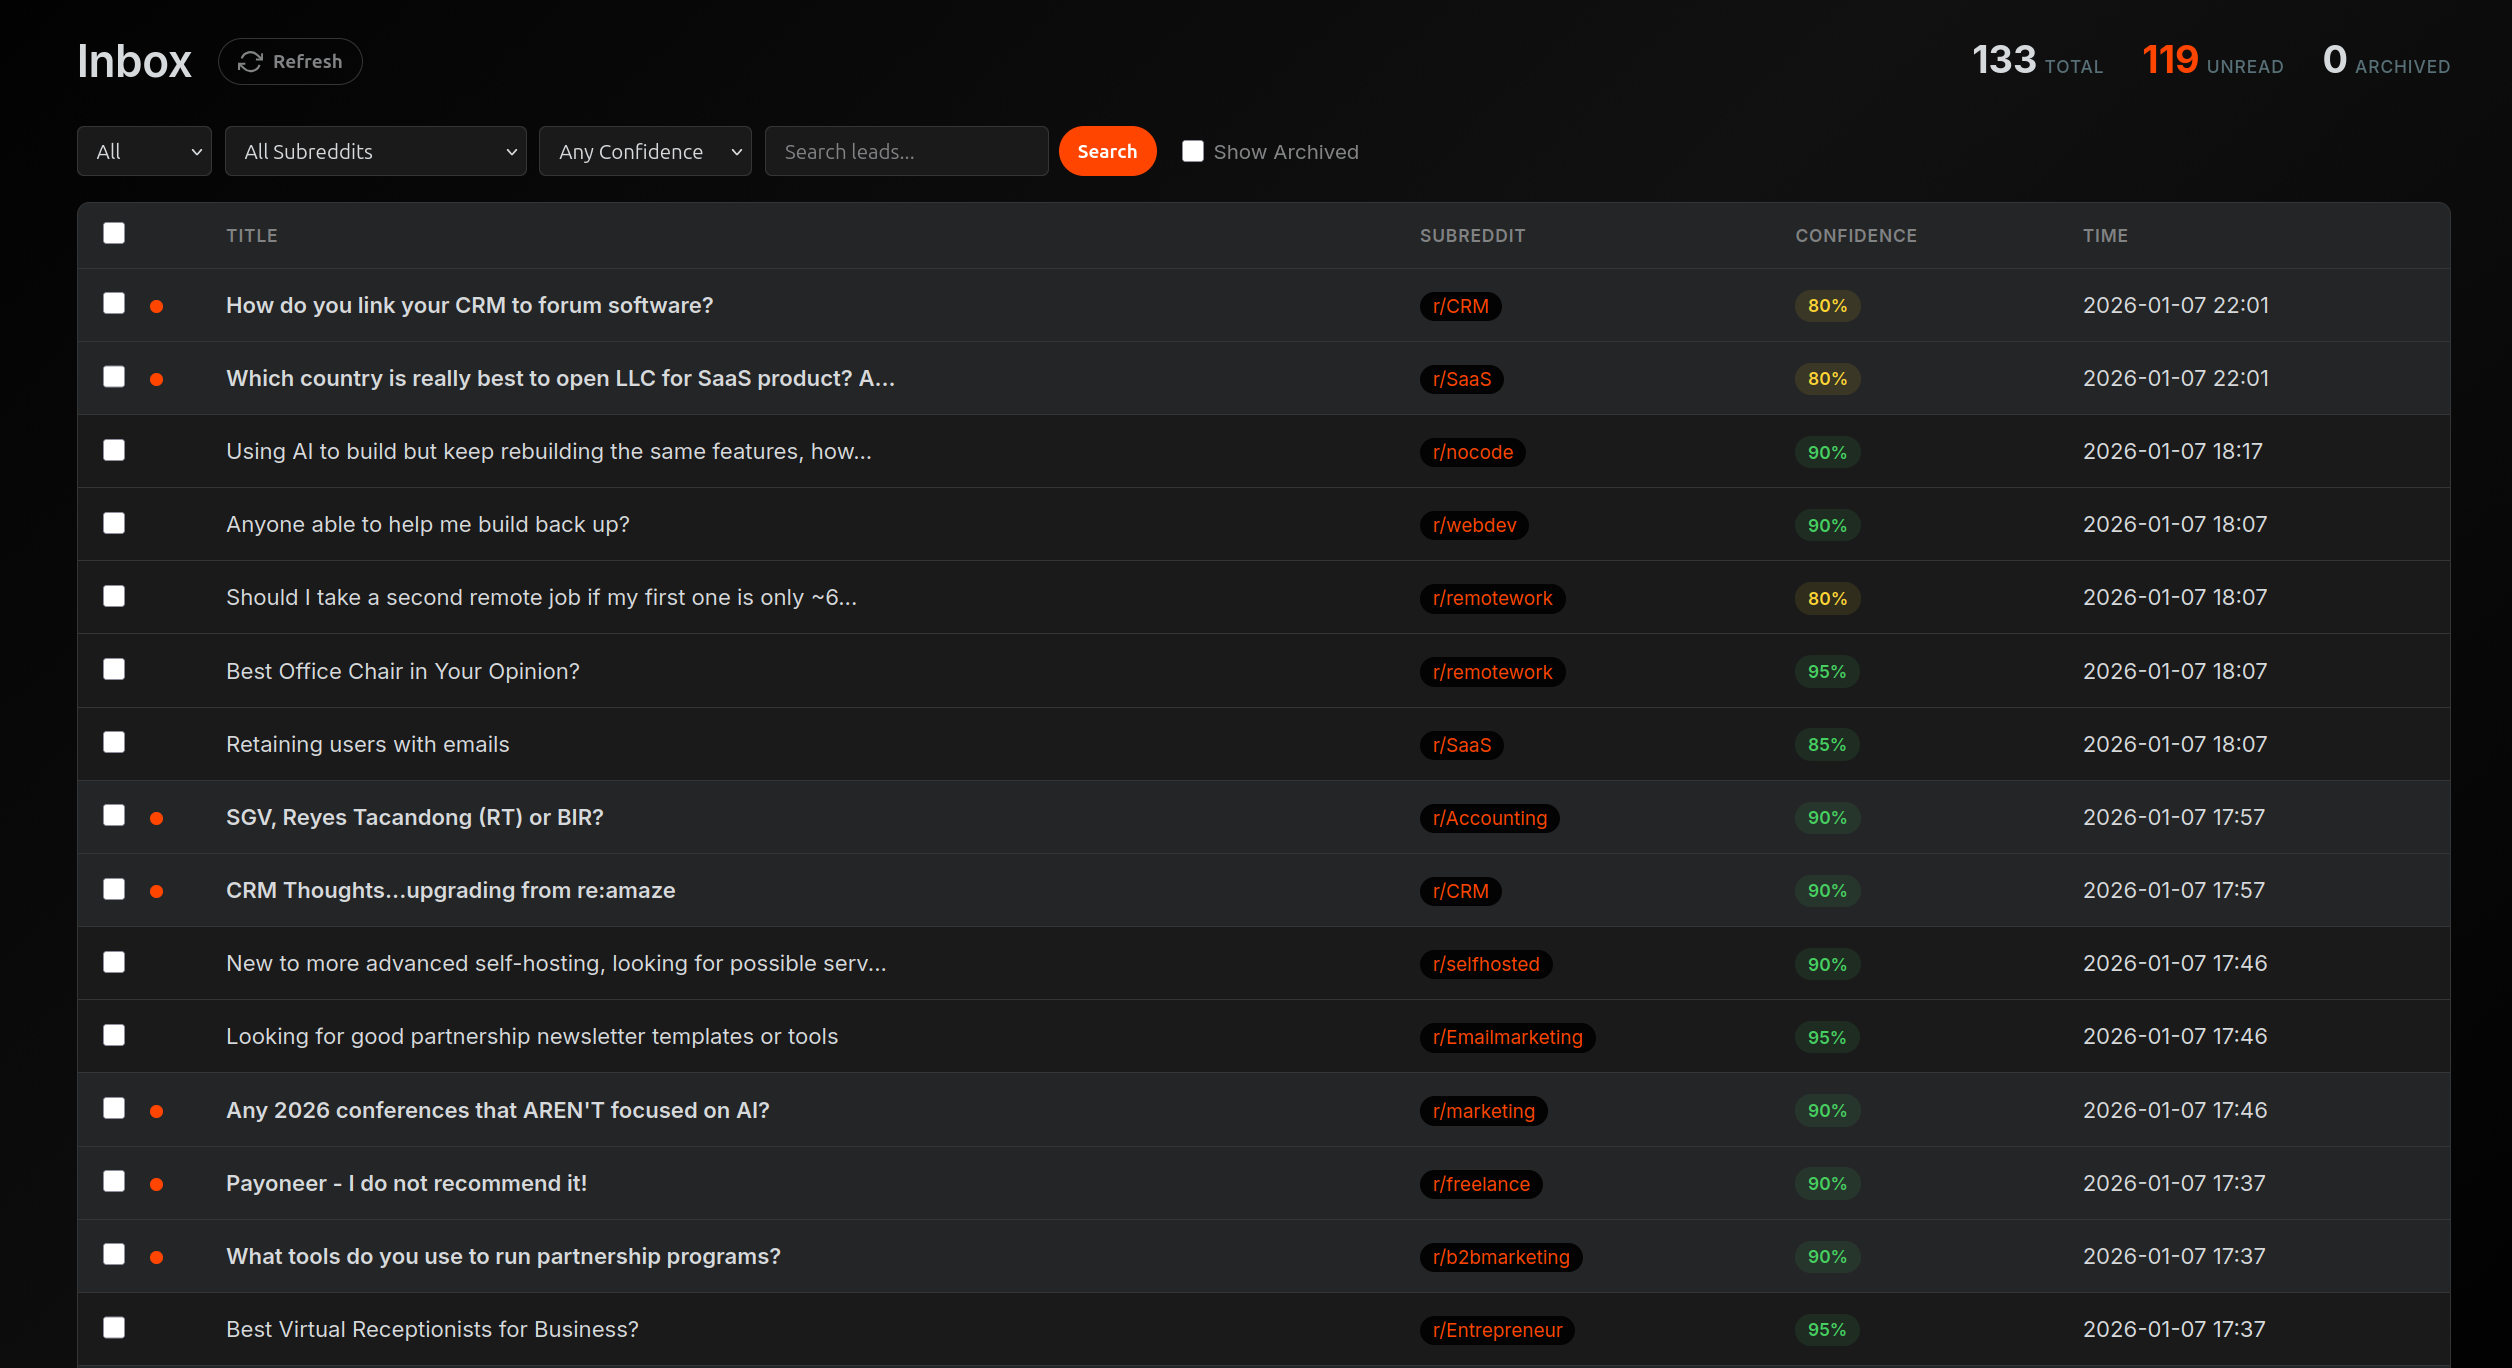Check the select-all checkbox in table header
2512x1368 pixels.
(114, 233)
